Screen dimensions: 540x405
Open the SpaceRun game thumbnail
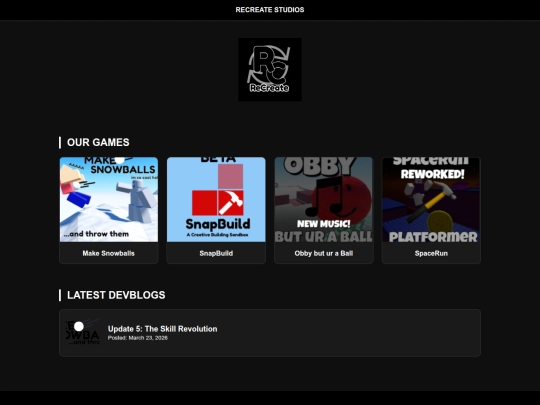pos(431,199)
